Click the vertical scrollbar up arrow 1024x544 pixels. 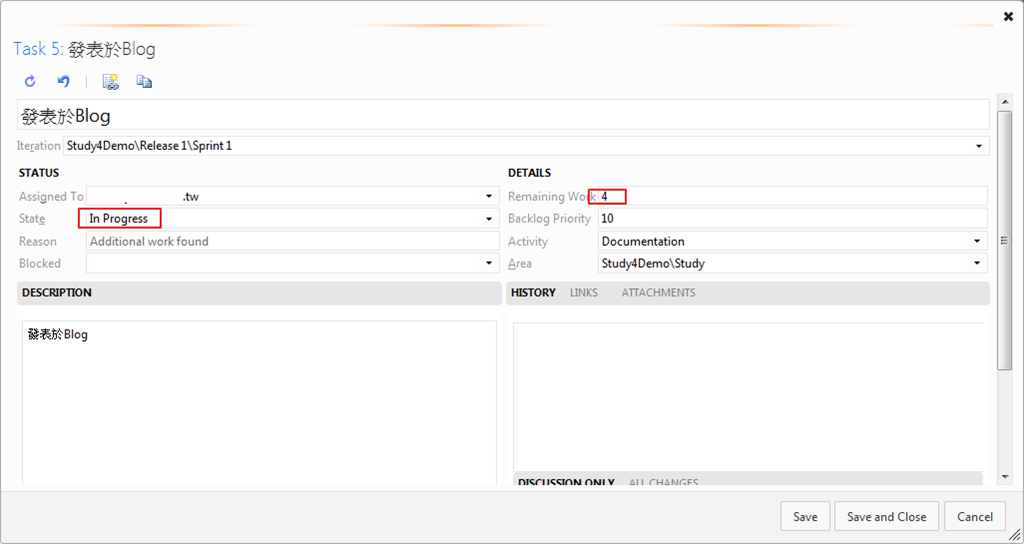click(1004, 103)
